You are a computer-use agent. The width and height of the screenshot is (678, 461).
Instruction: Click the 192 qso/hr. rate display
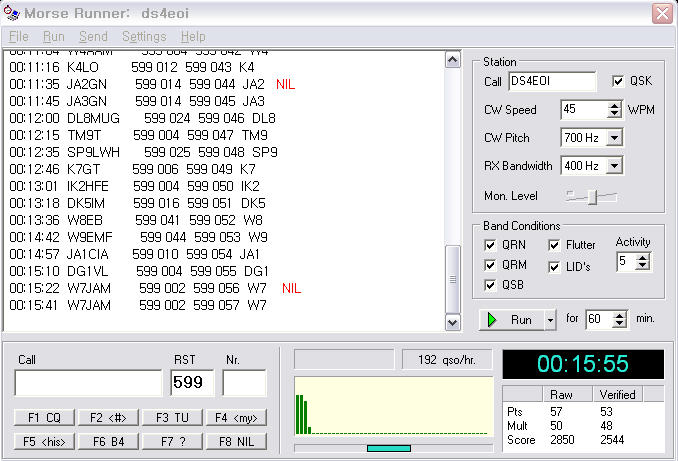[447, 360]
